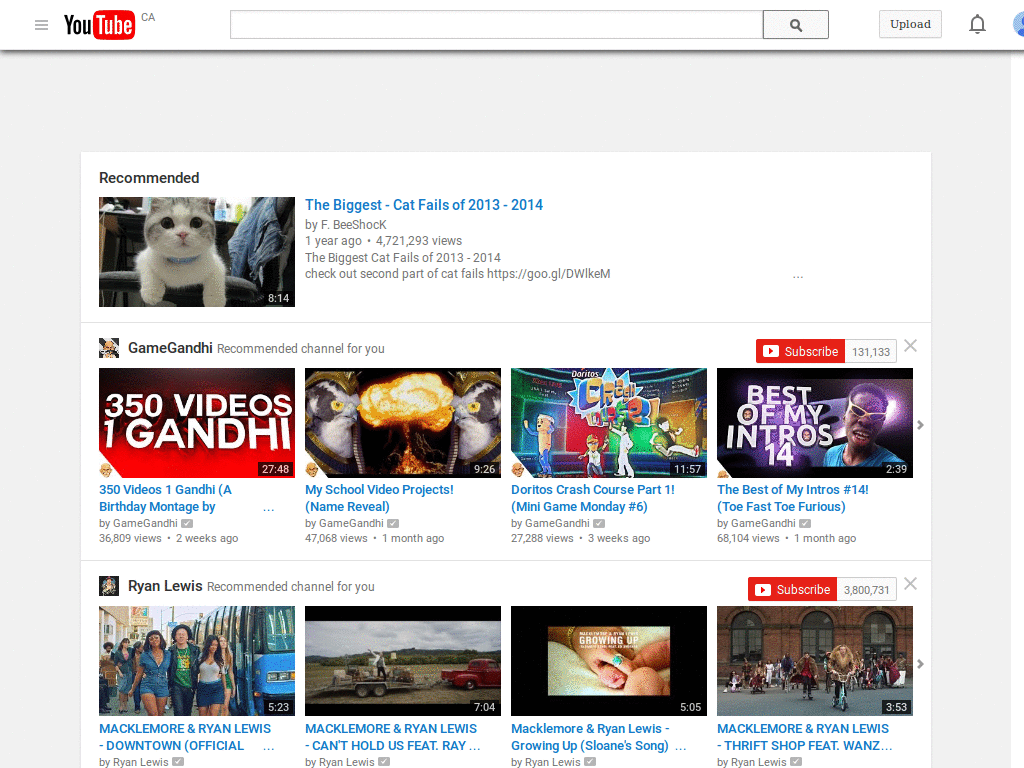Open the Ryan Lewis channel name heading
The height and width of the screenshot is (768, 1024).
[x=165, y=586]
